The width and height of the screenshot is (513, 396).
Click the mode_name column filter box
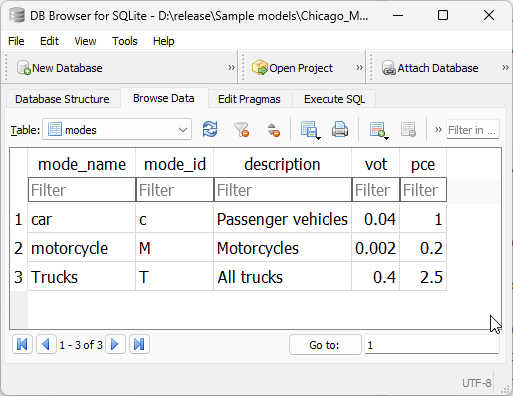(x=82, y=190)
